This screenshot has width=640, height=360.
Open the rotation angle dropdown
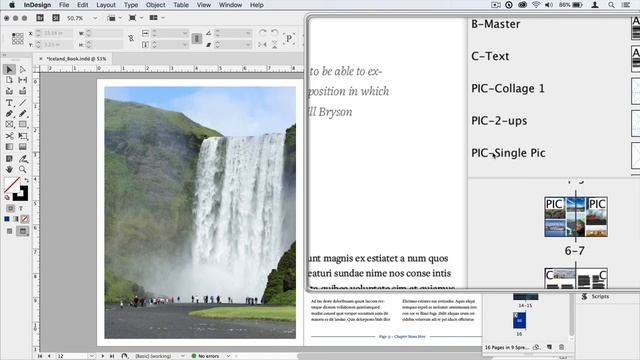248,33
